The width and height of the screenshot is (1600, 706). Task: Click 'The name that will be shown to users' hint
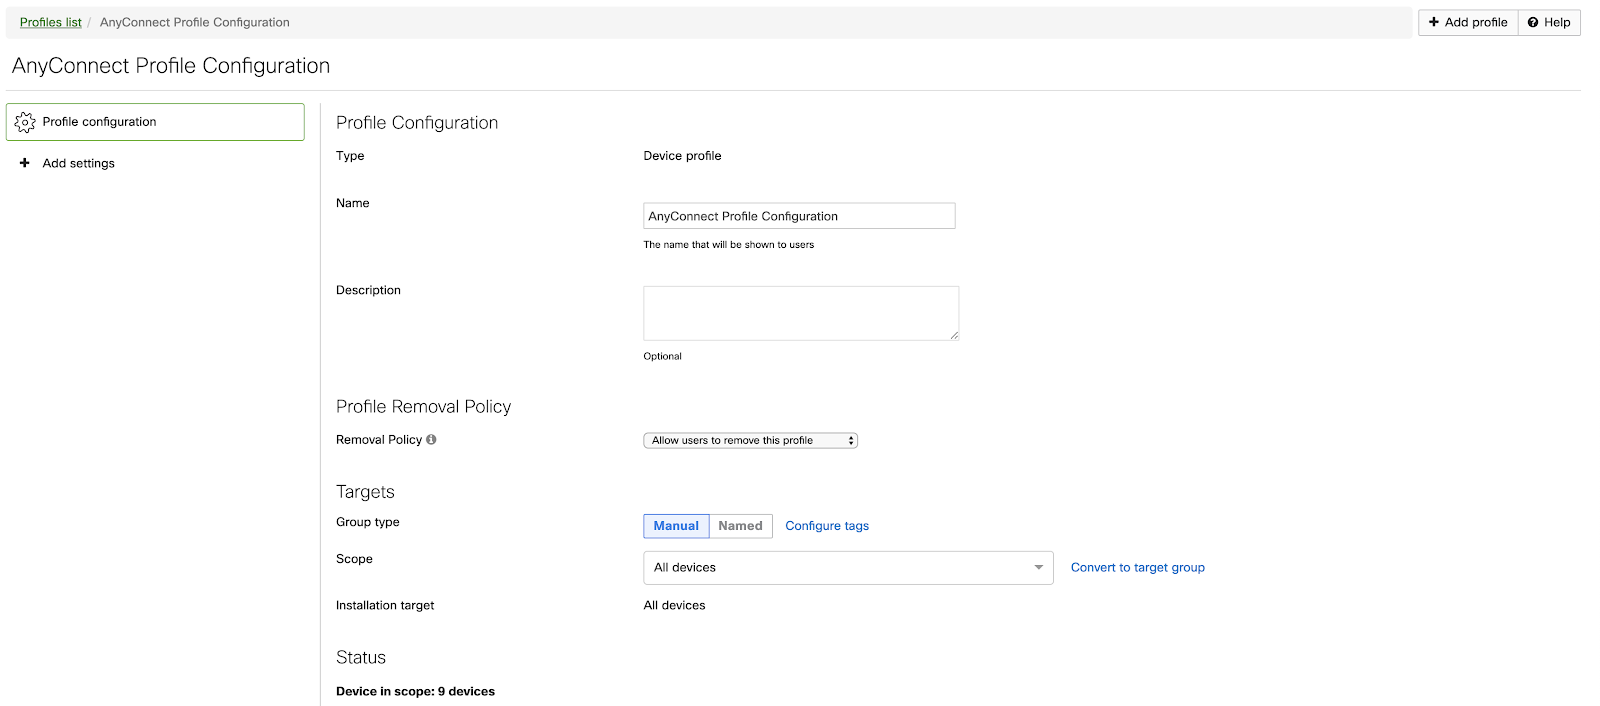point(728,245)
